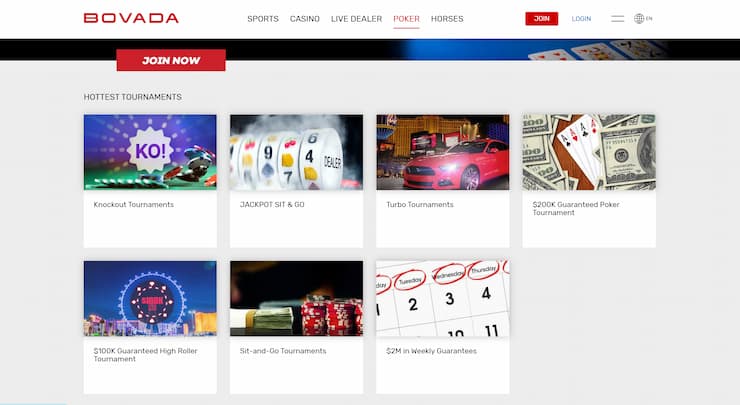Select the Sit-and-Go Tournaments chips image
740x405 pixels.
click(296, 298)
